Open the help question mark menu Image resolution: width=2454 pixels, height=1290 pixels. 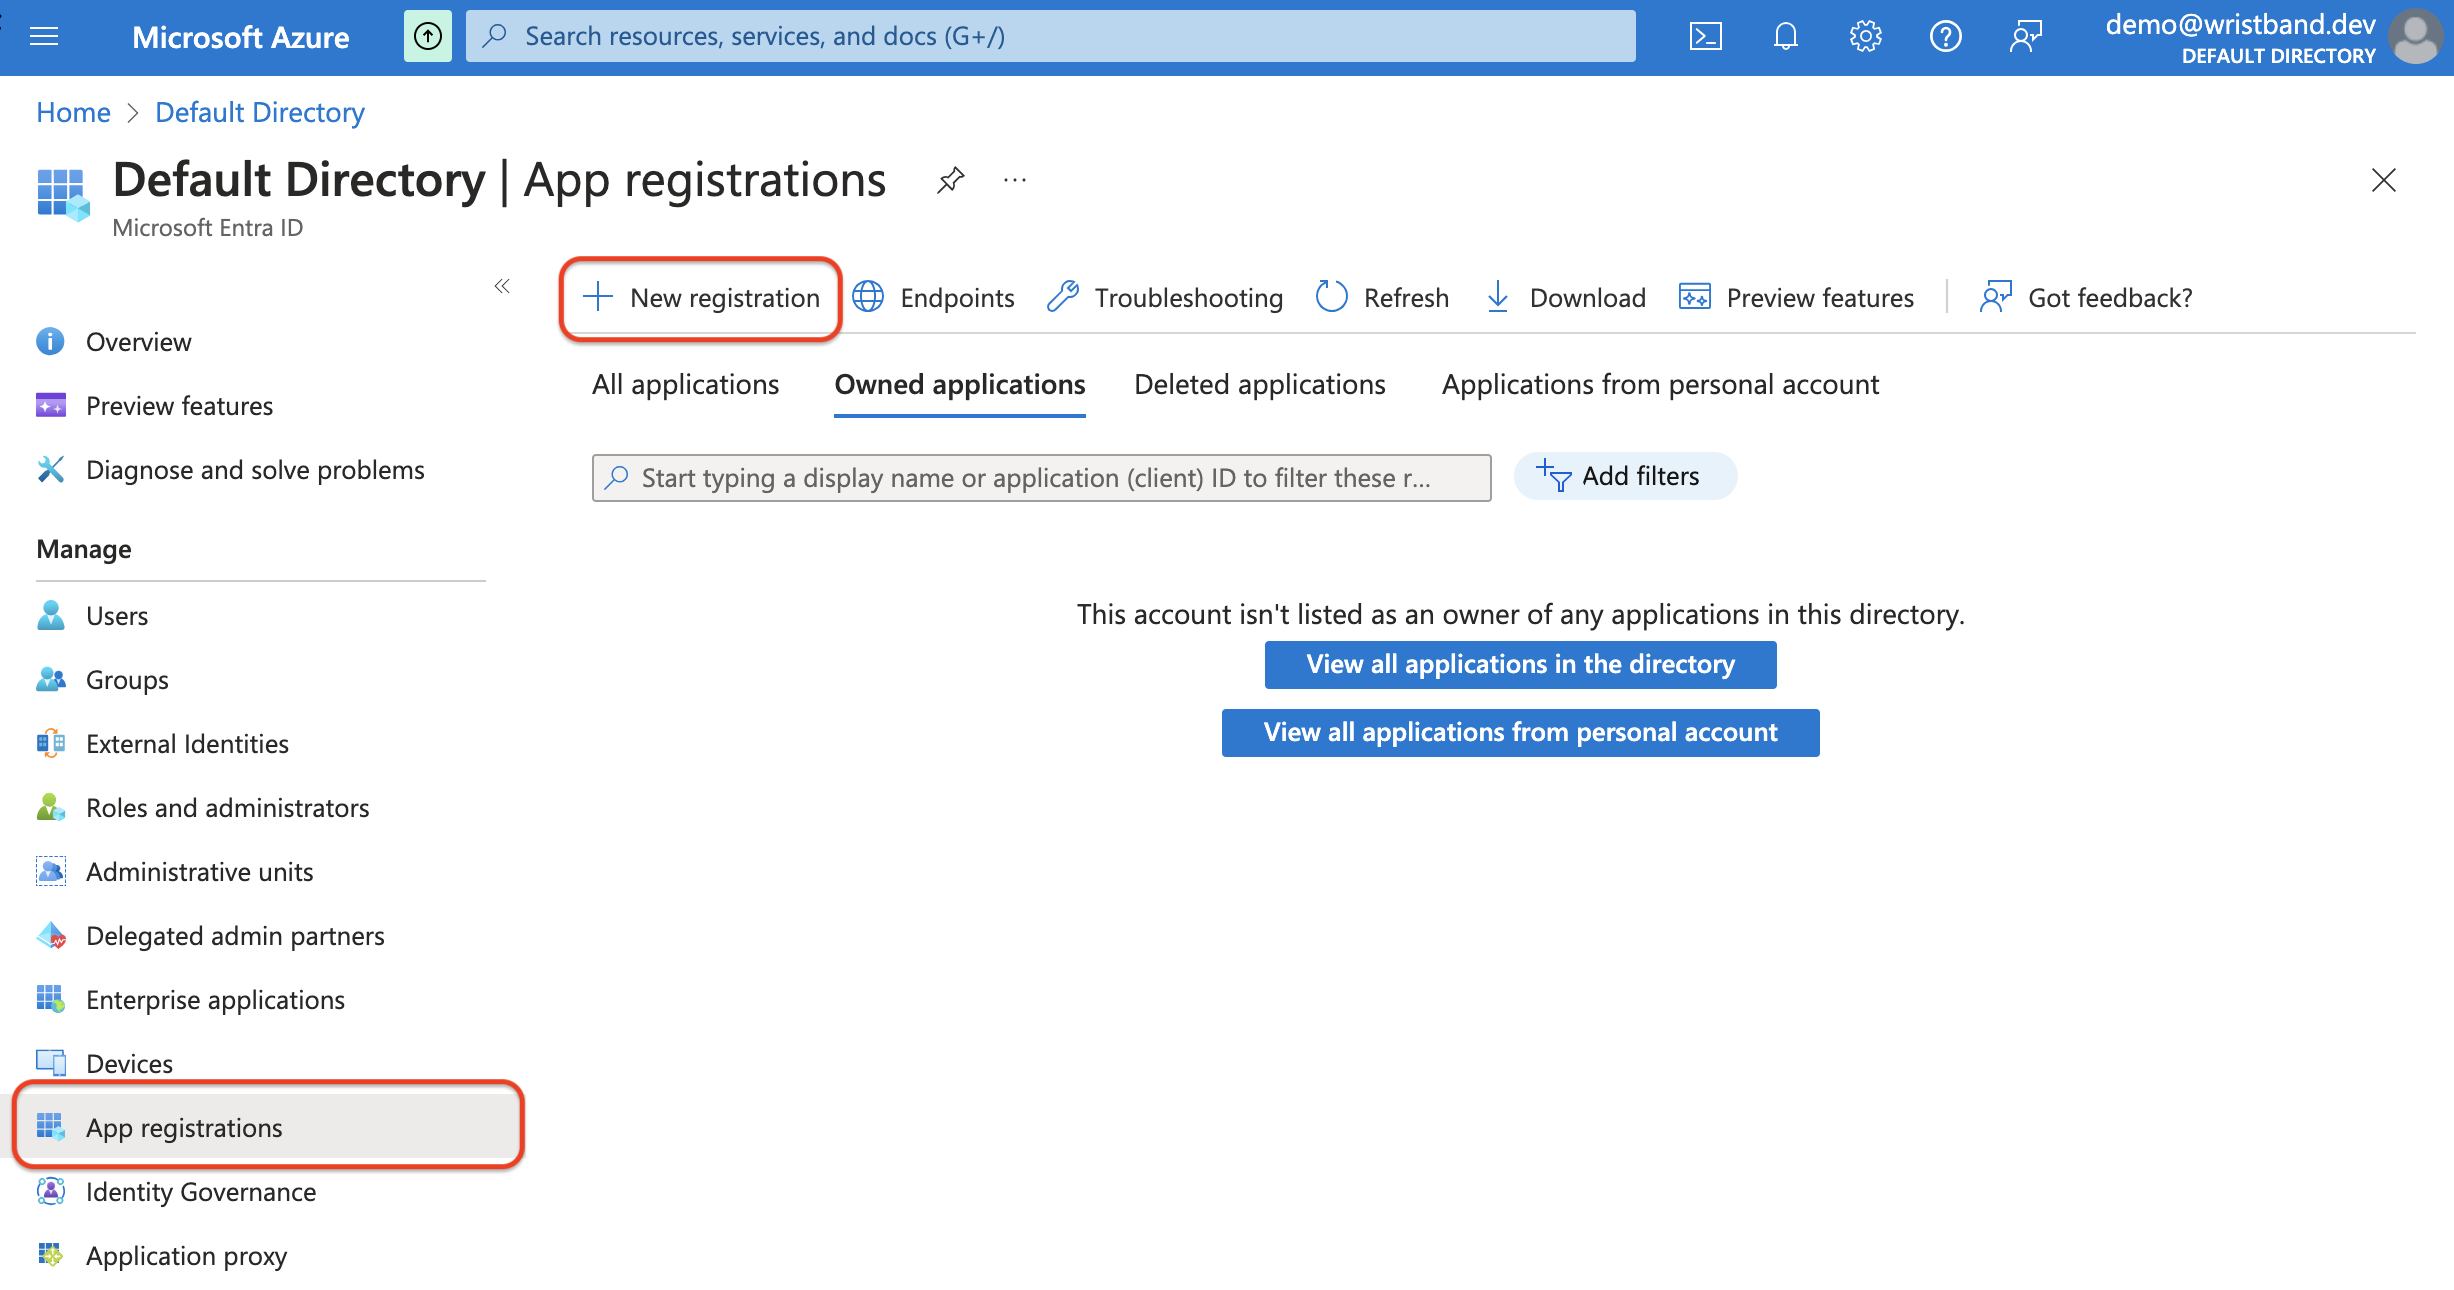point(1945,37)
